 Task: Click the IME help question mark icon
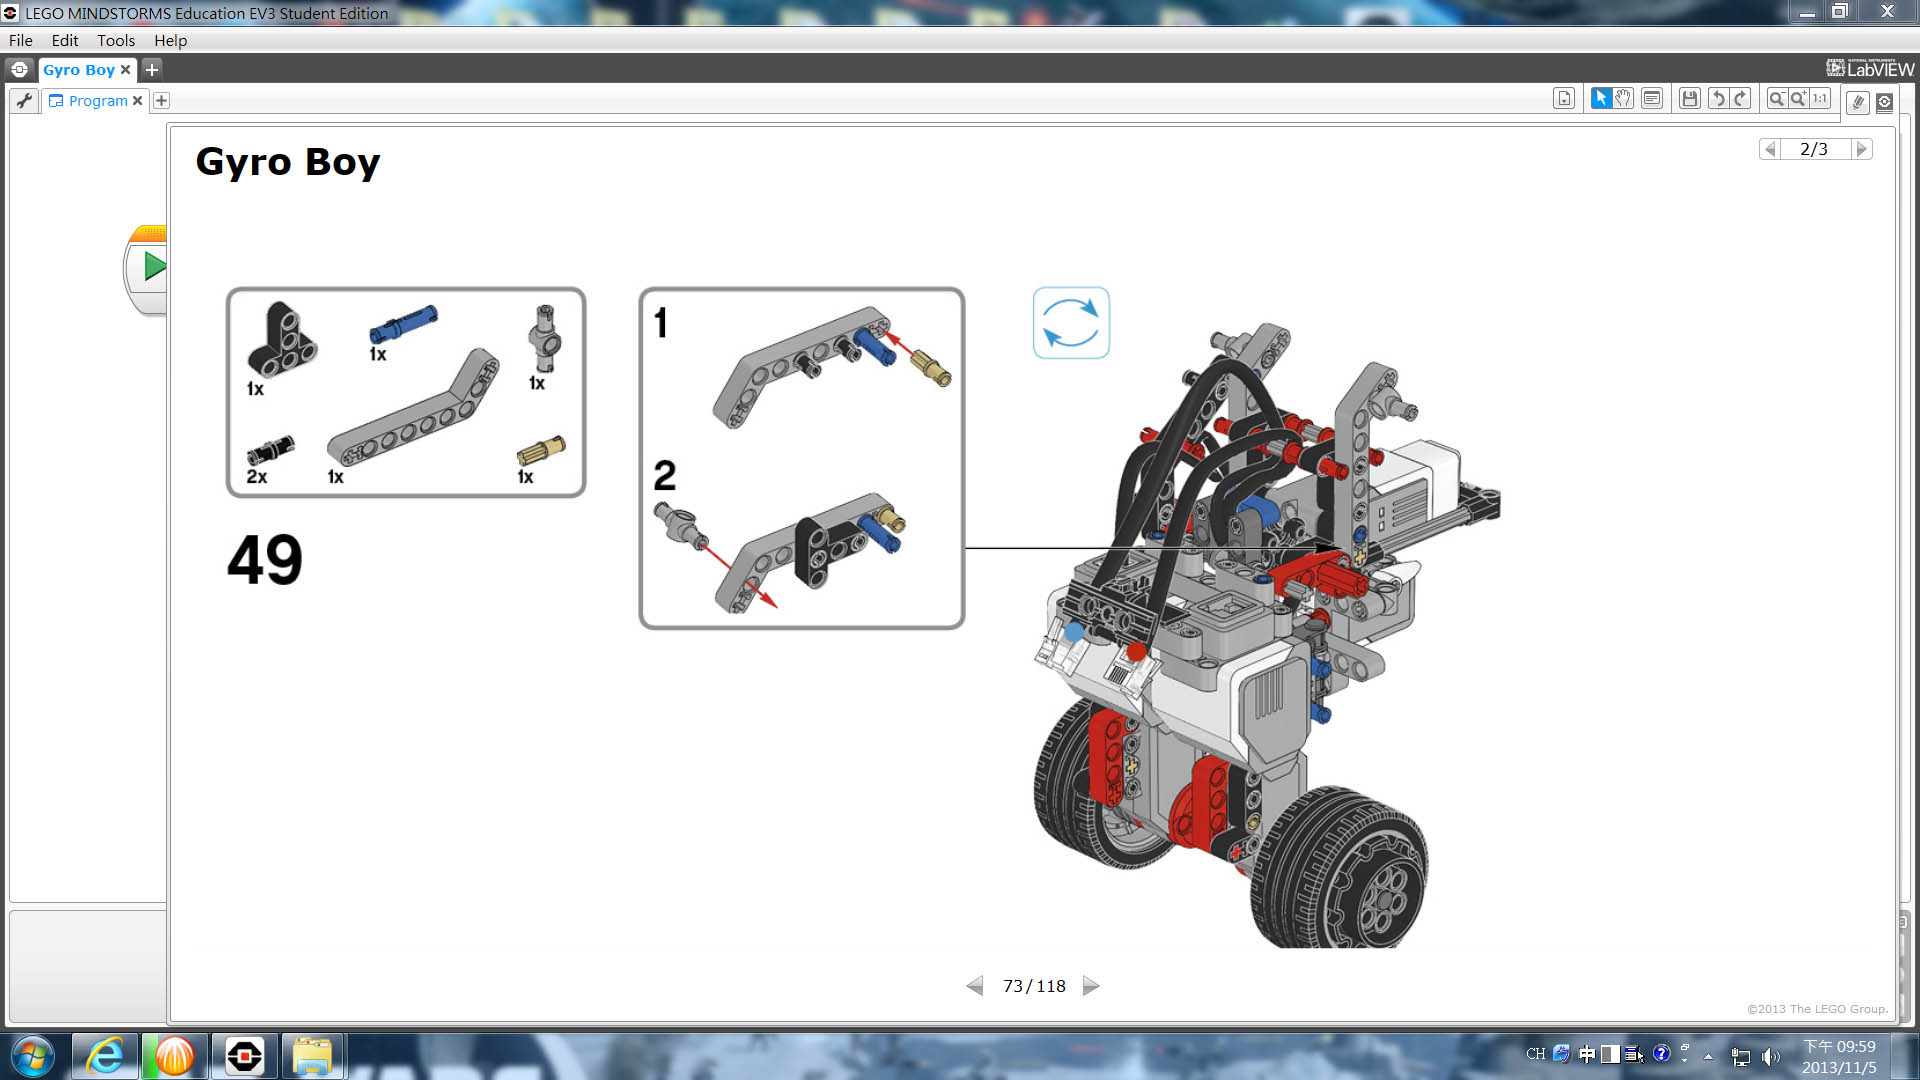pos(1662,1053)
